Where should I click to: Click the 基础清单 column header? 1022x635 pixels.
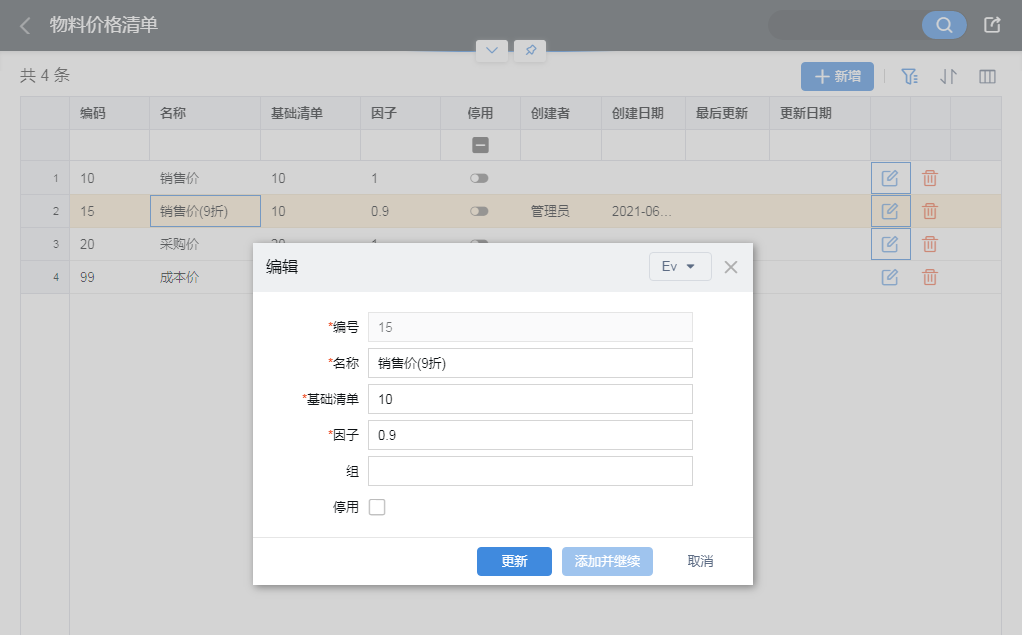point(311,113)
